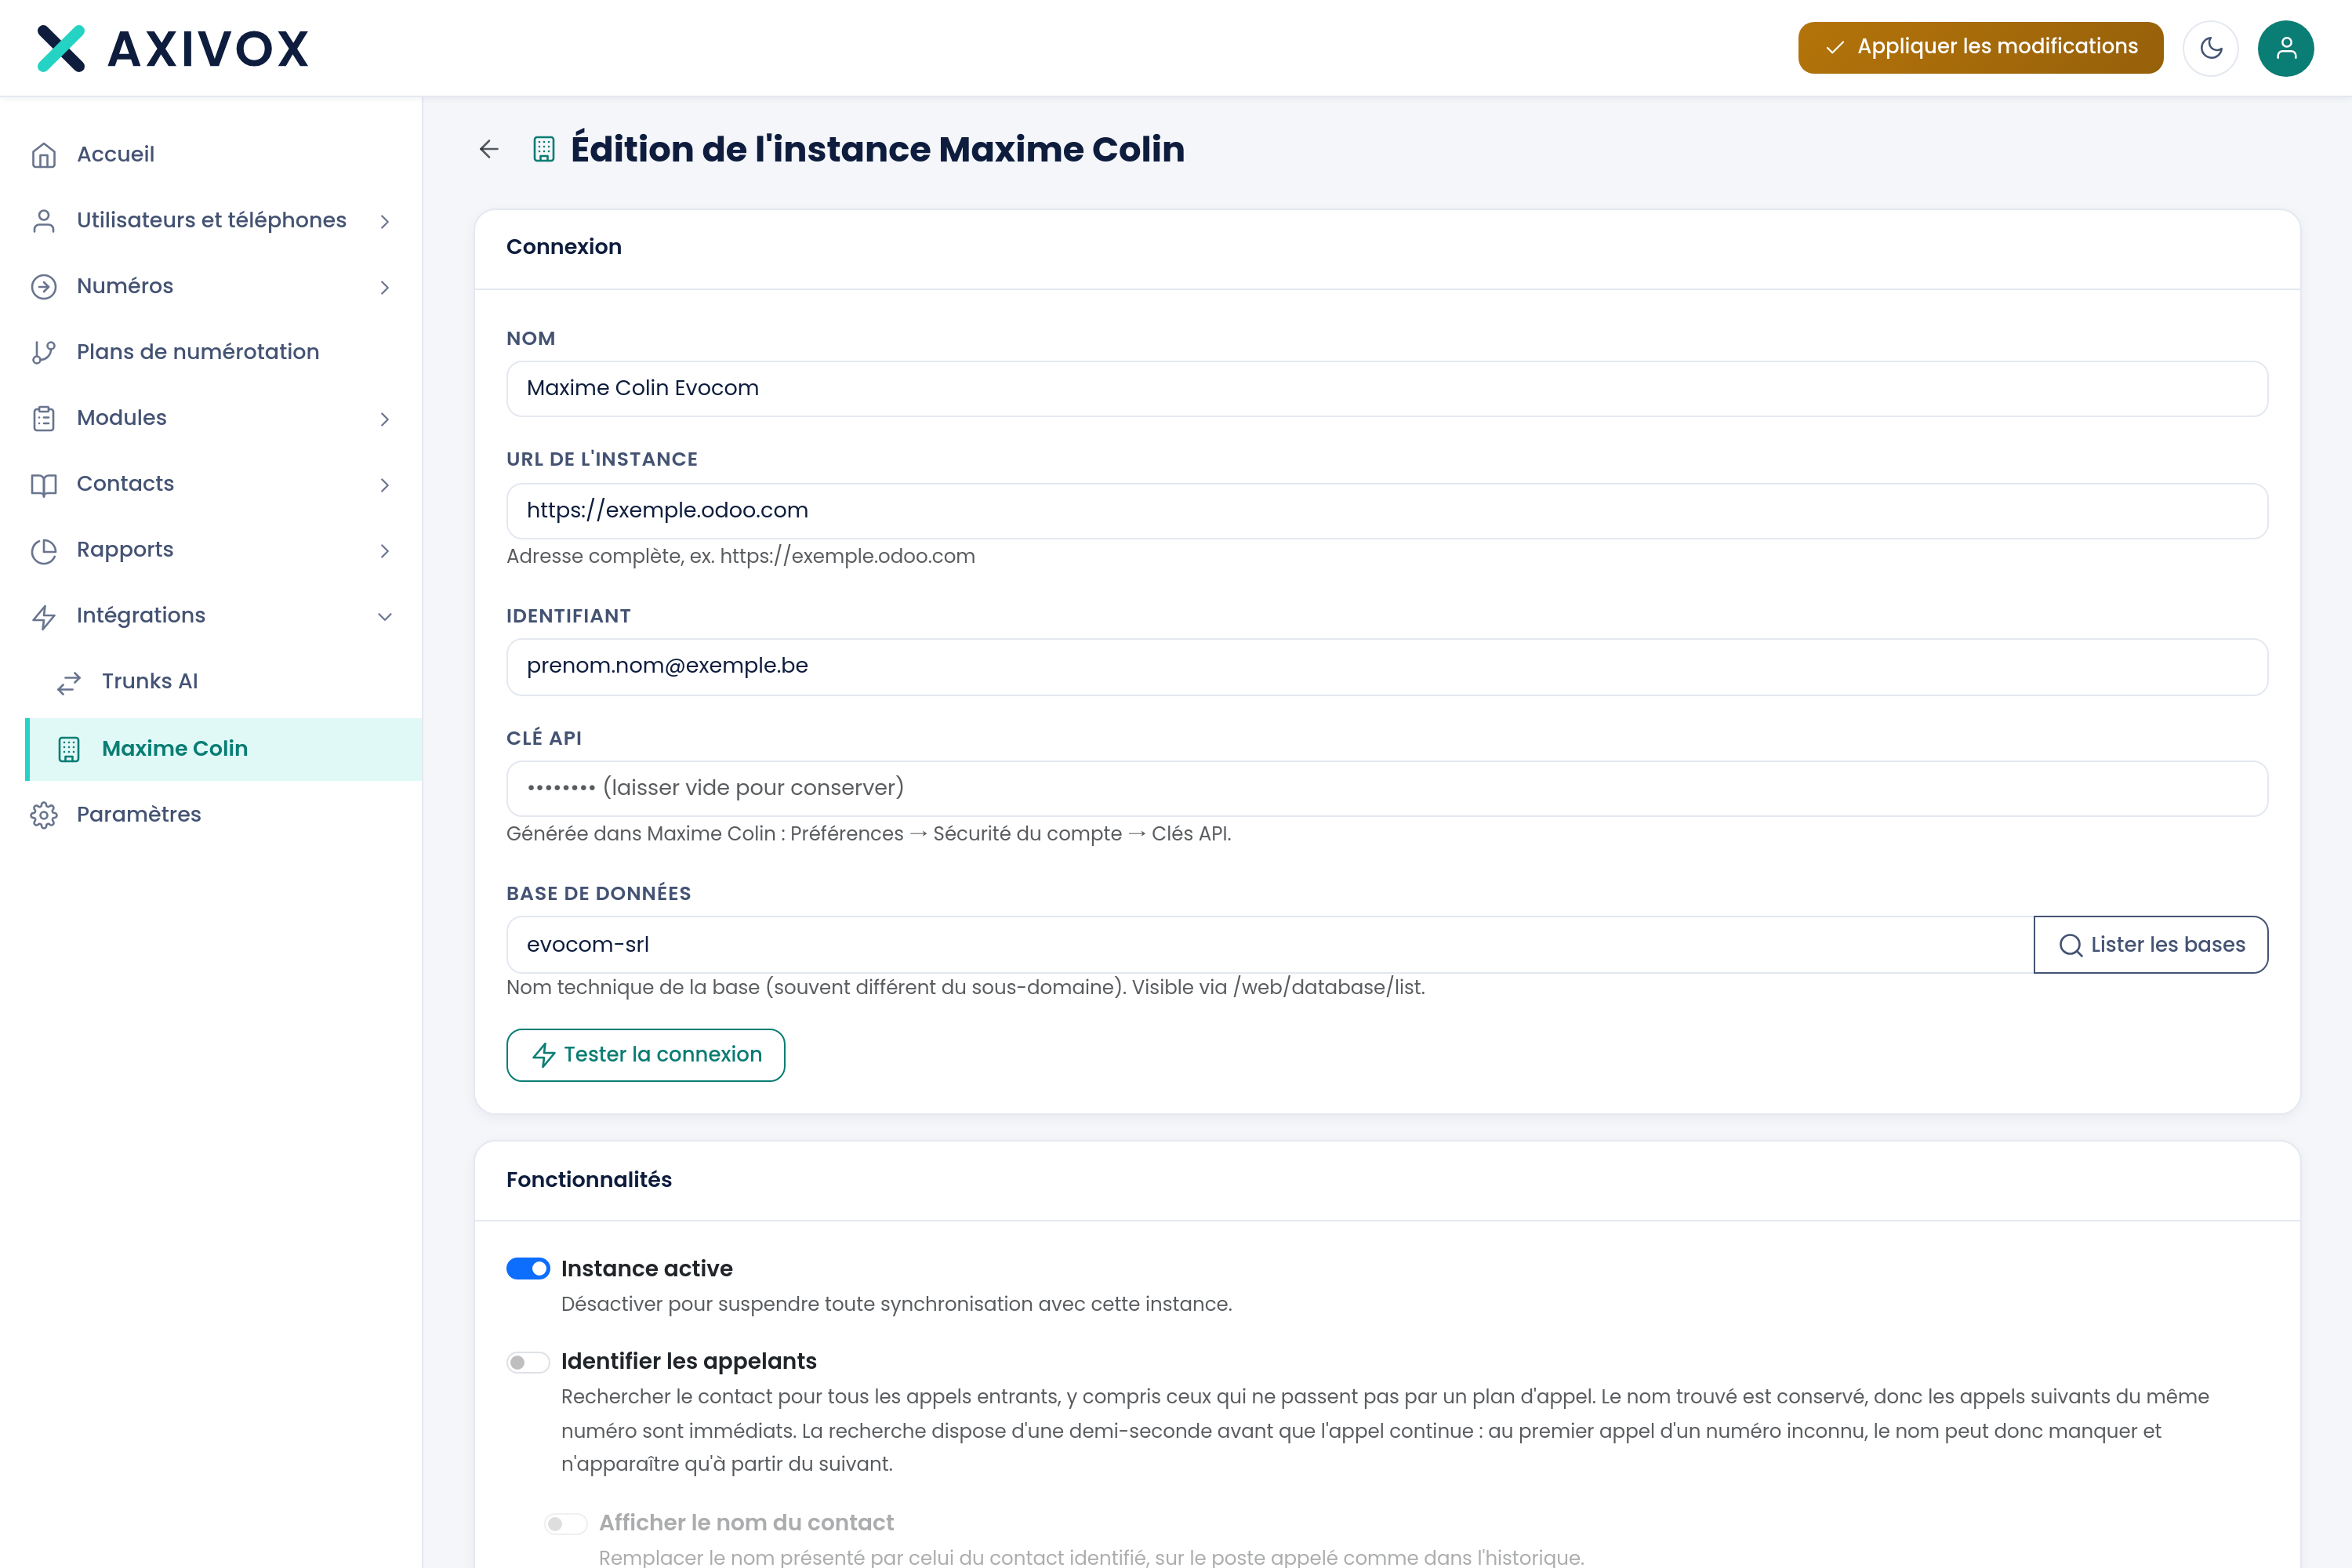
Task: Collapse the Intégrations chevron
Action: pos(385,616)
